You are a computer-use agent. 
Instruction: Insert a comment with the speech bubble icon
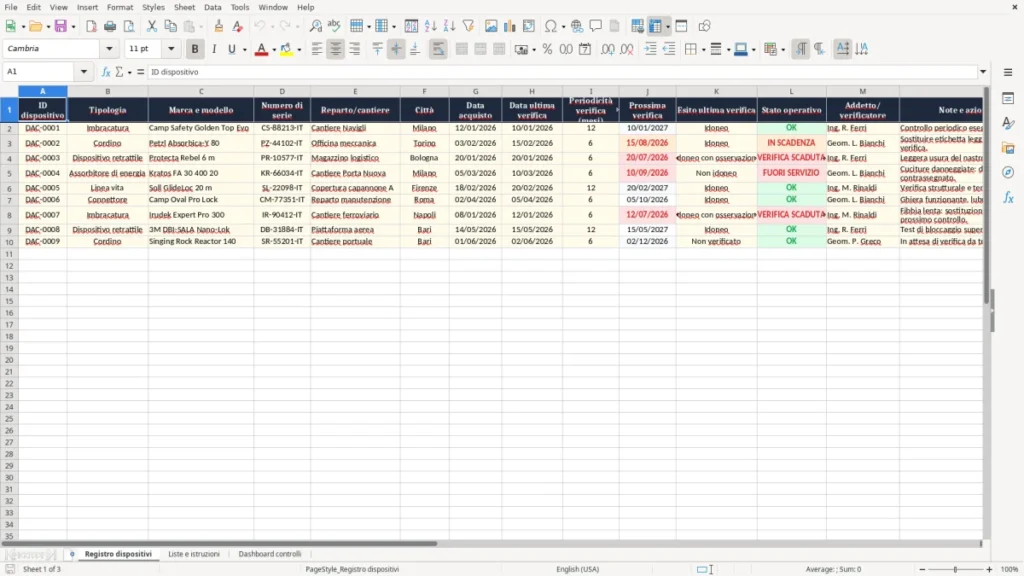click(596, 26)
